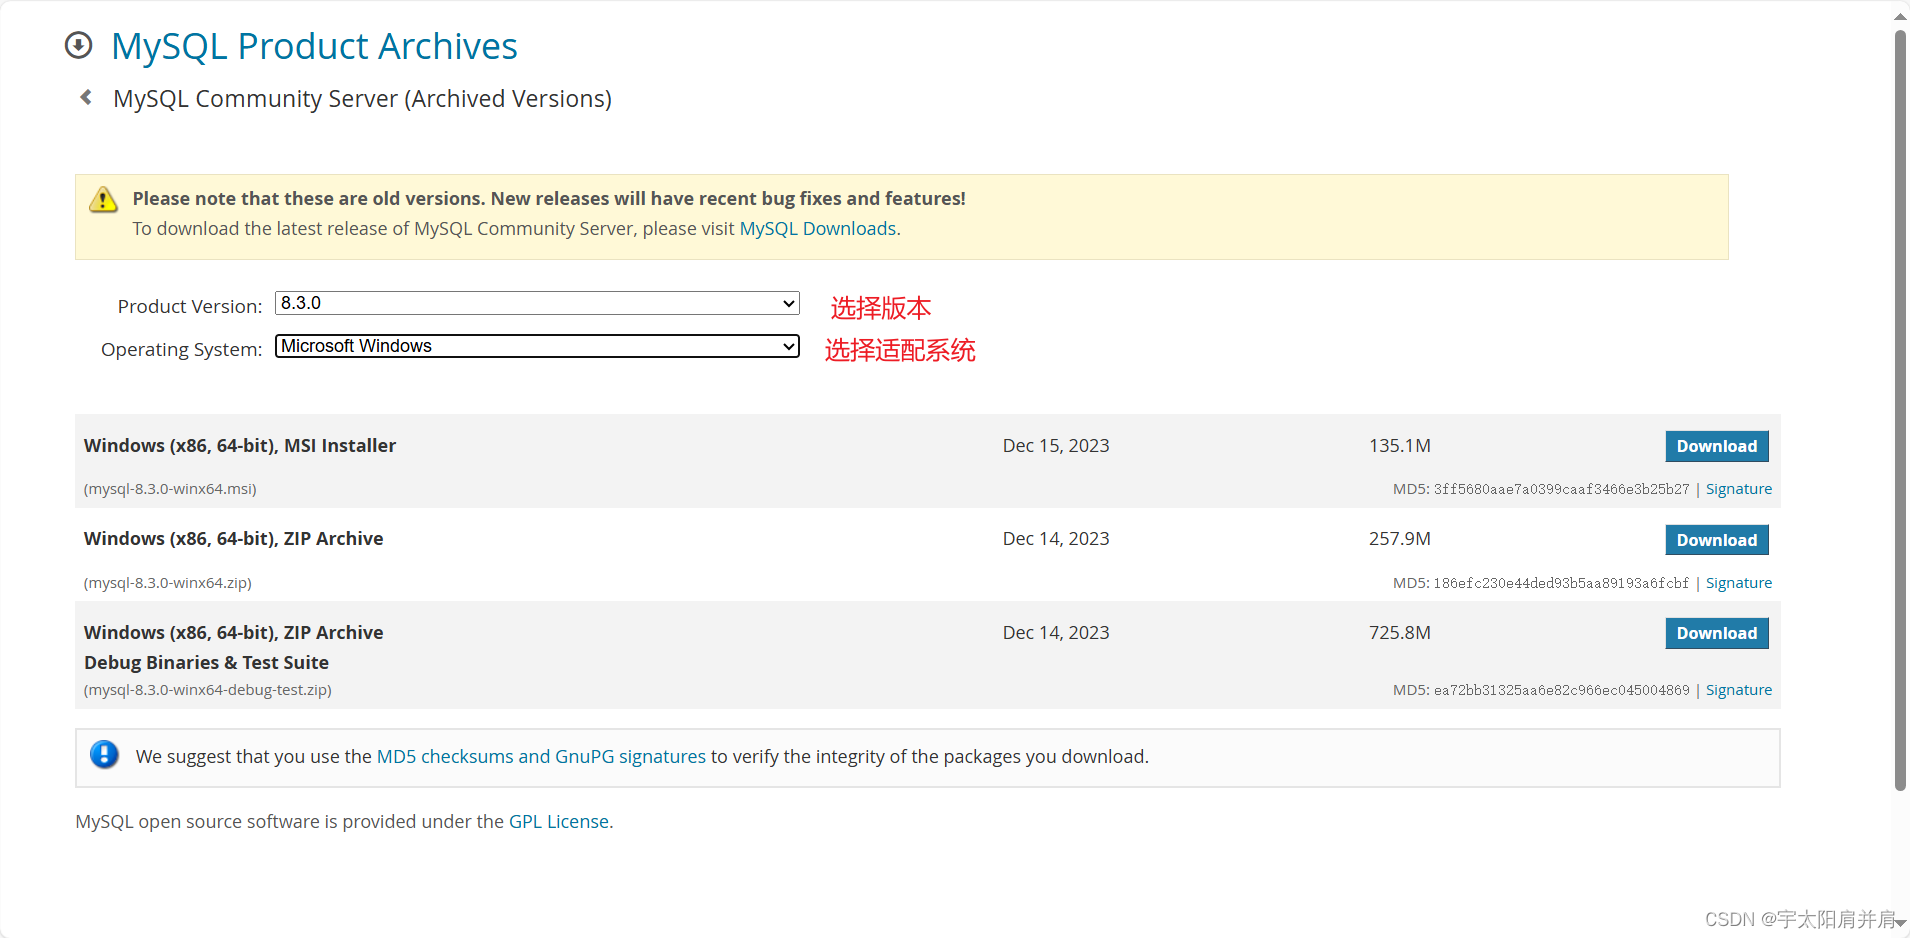Screen dimensions: 1910x938
Task: Click the MySQL Product Archives heading
Action: pos(314,46)
